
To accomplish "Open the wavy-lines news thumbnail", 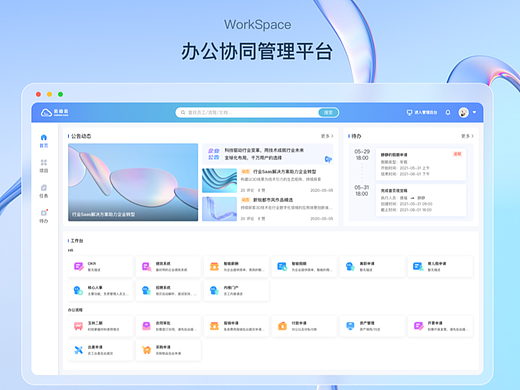I will pos(219,180).
